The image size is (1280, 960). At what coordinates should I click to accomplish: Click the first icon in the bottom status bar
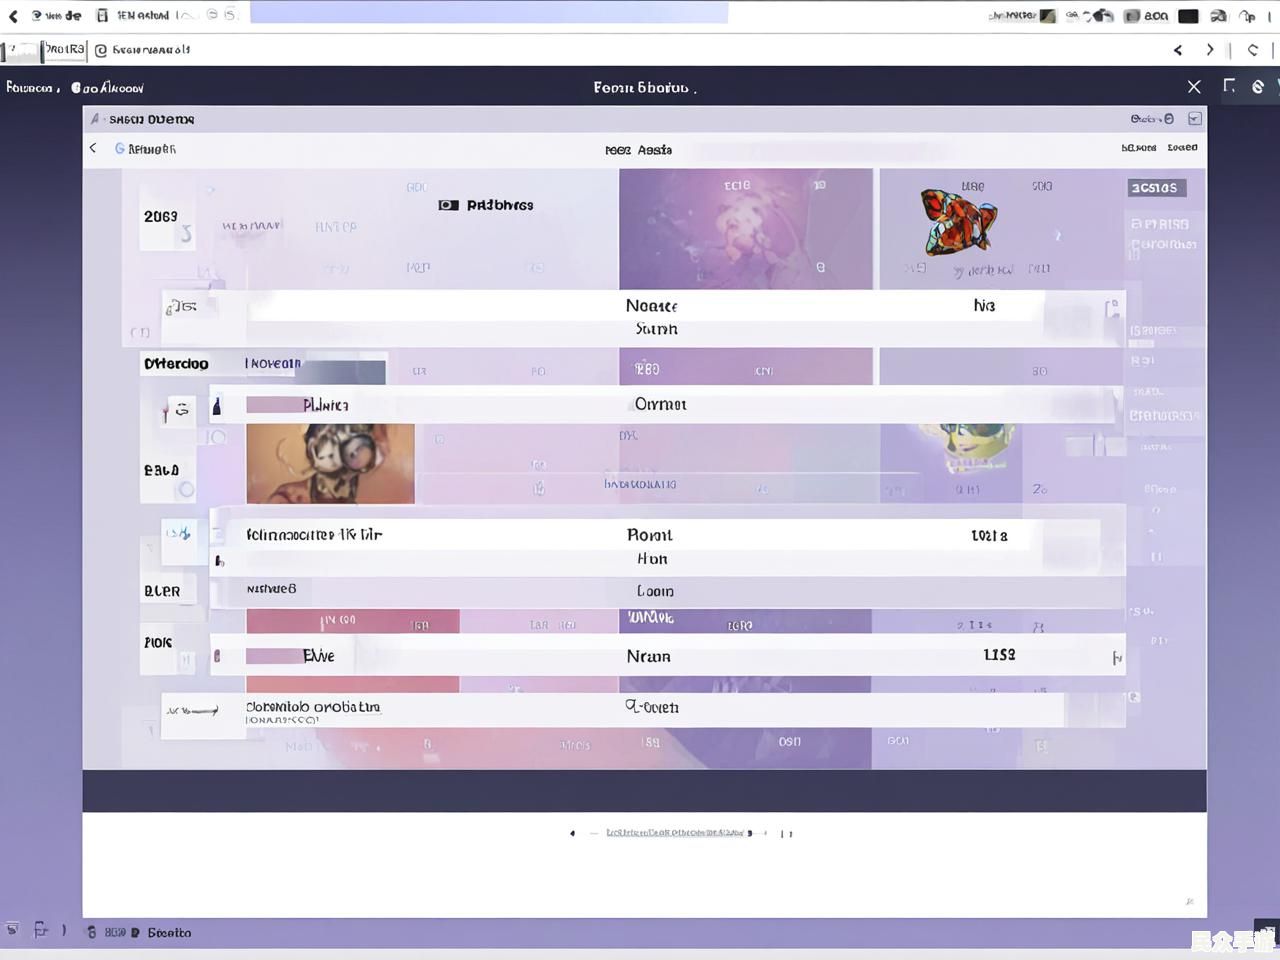[12, 930]
